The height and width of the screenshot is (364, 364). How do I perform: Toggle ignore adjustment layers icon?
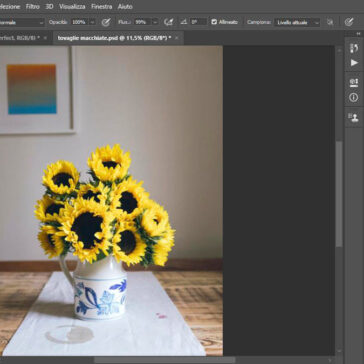tap(330, 22)
